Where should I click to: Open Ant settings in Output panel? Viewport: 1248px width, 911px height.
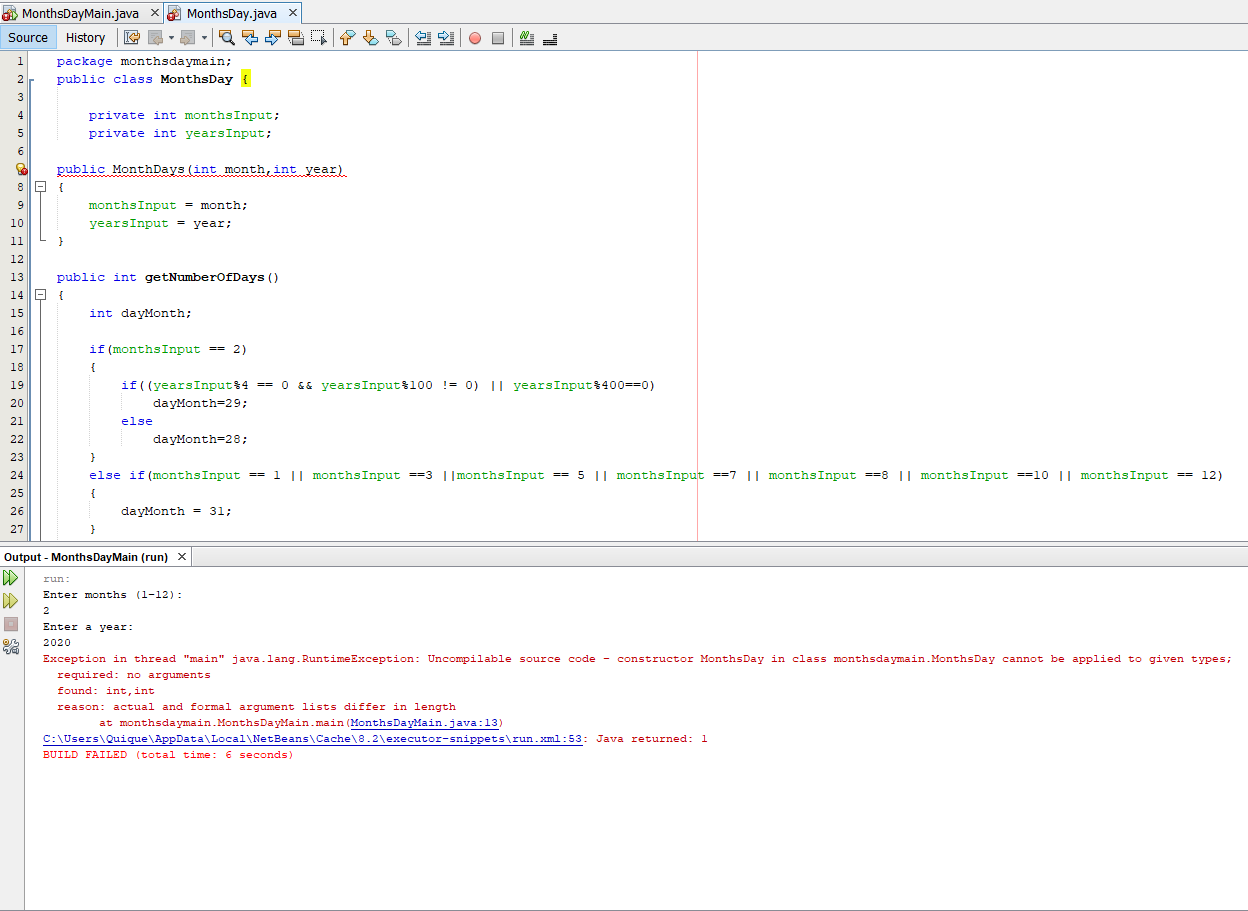[x=11, y=647]
